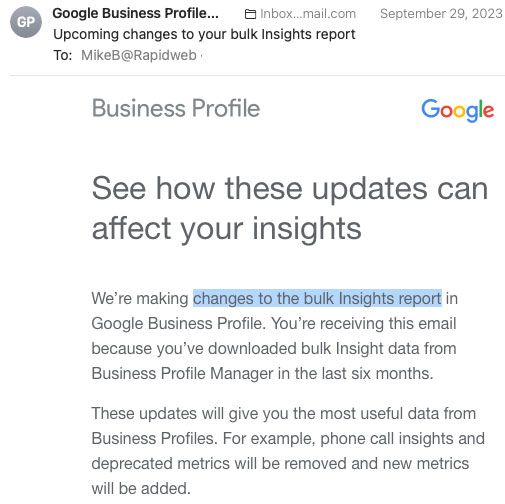Click the Inbox folder icon

(250, 14)
